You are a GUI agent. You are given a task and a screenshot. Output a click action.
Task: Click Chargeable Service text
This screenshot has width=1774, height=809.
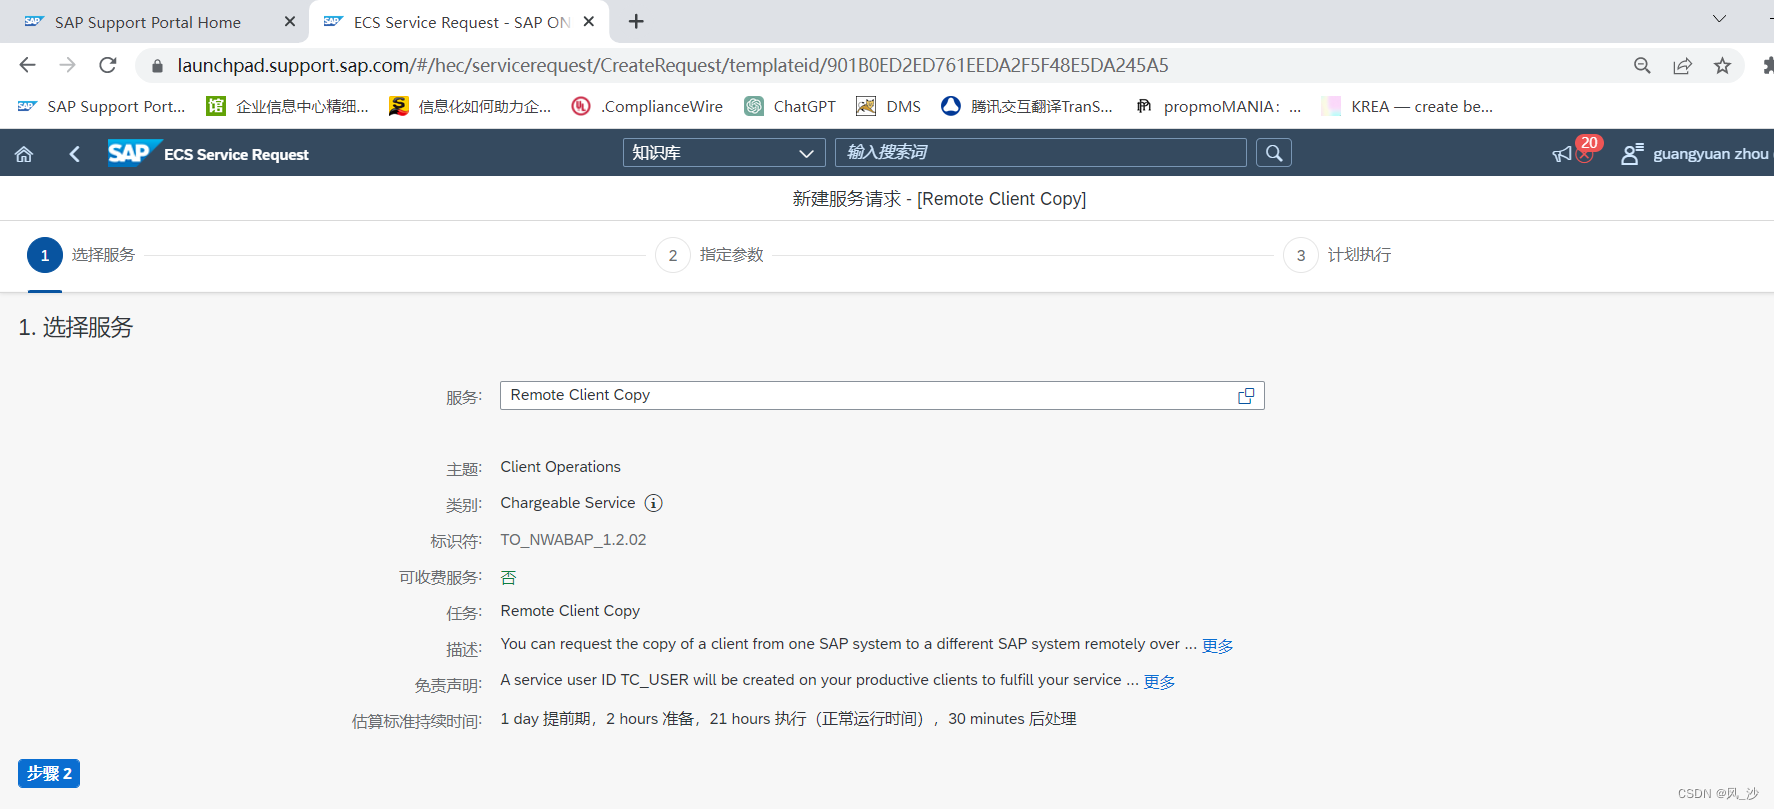click(567, 503)
